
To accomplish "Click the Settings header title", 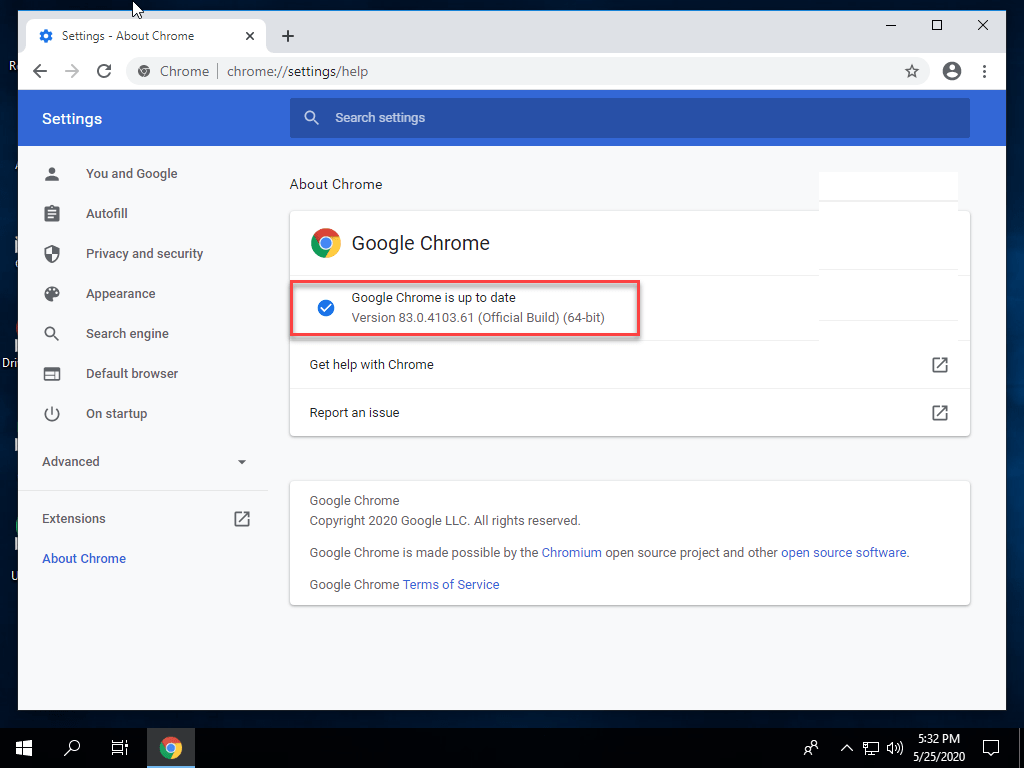I will [72, 119].
